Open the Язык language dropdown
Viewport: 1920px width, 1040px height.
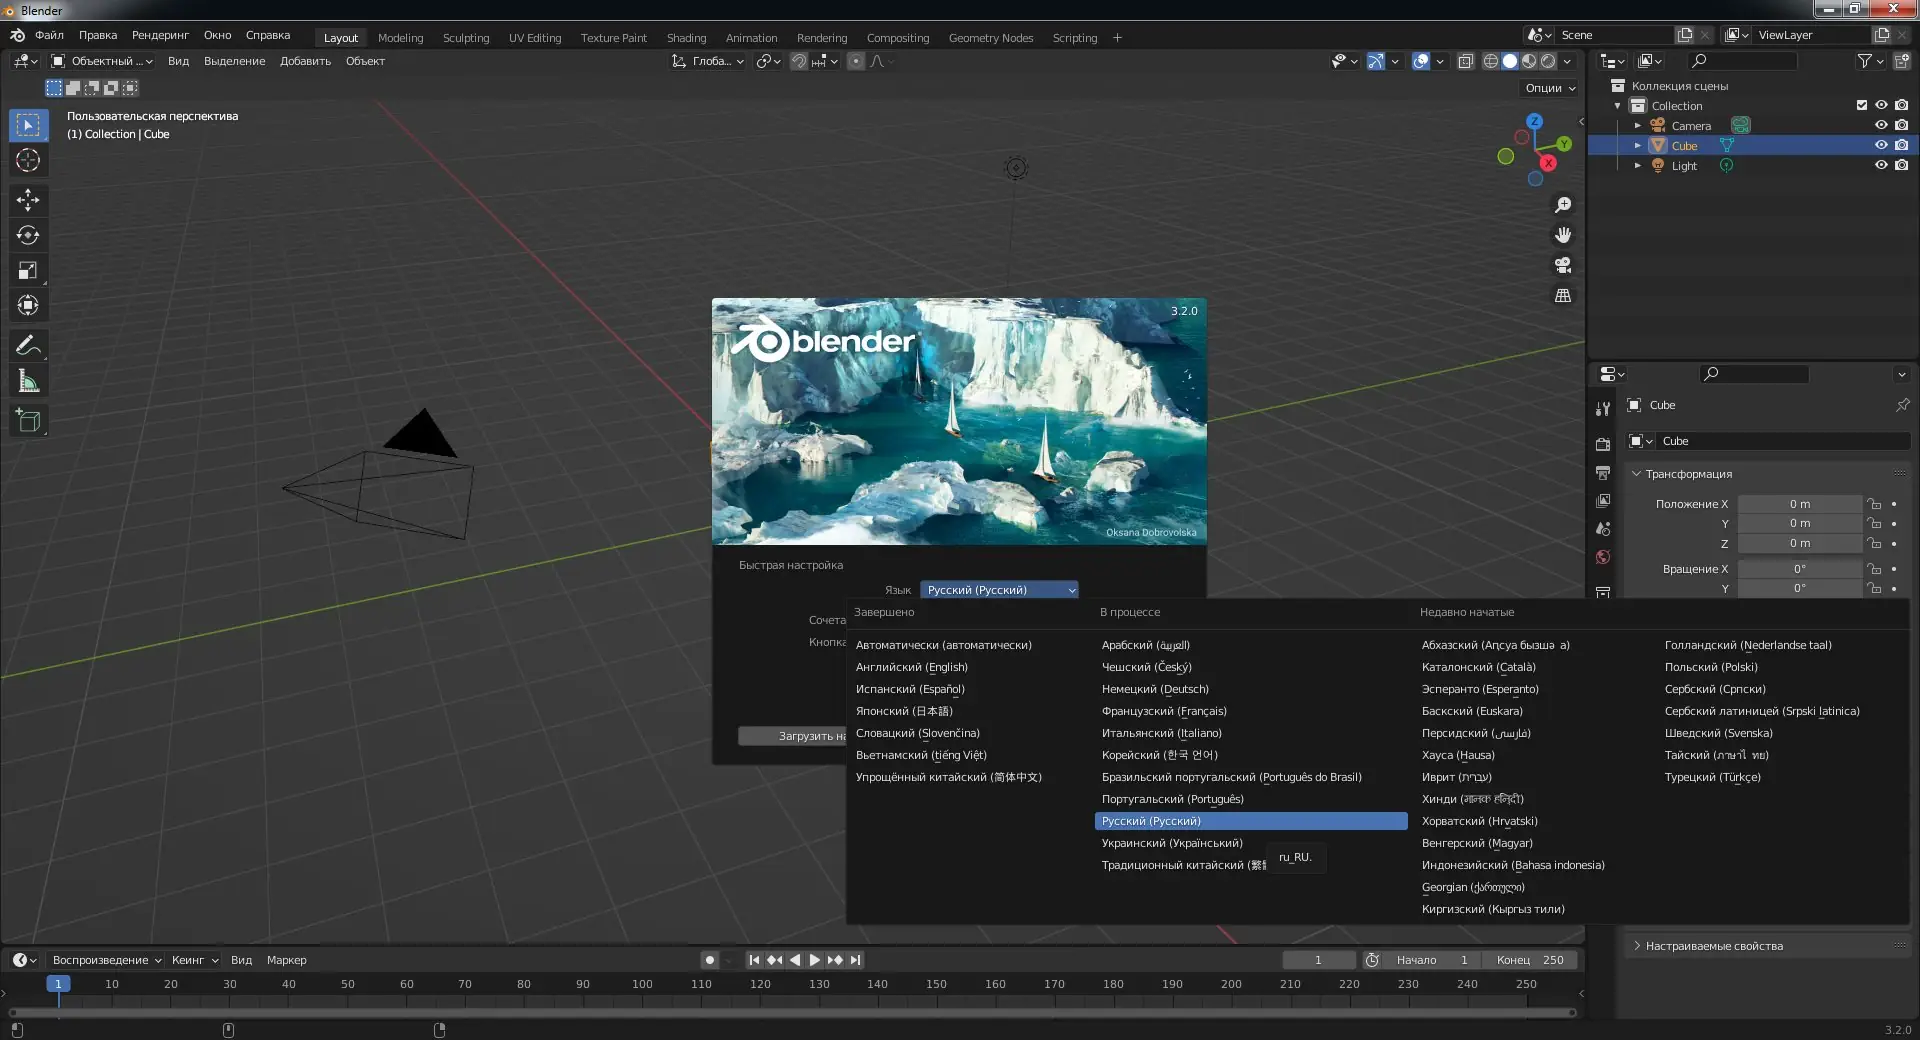click(999, 590)
